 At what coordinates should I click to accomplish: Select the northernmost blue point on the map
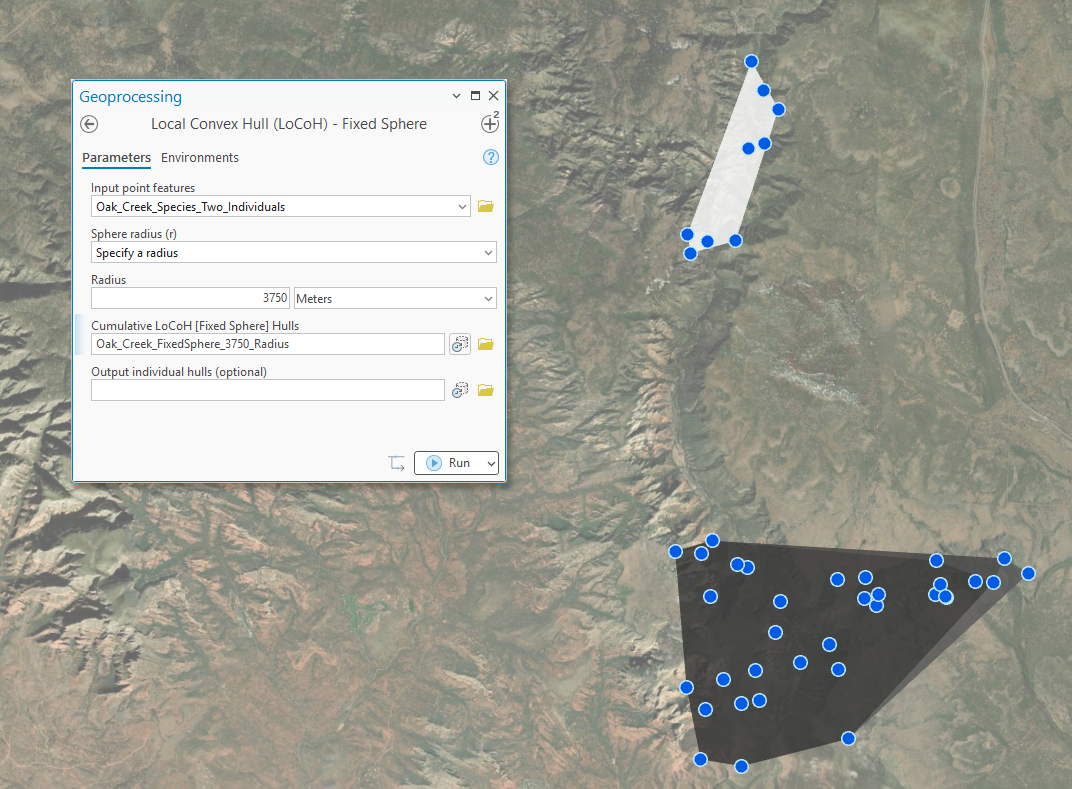tap(751, 62)
